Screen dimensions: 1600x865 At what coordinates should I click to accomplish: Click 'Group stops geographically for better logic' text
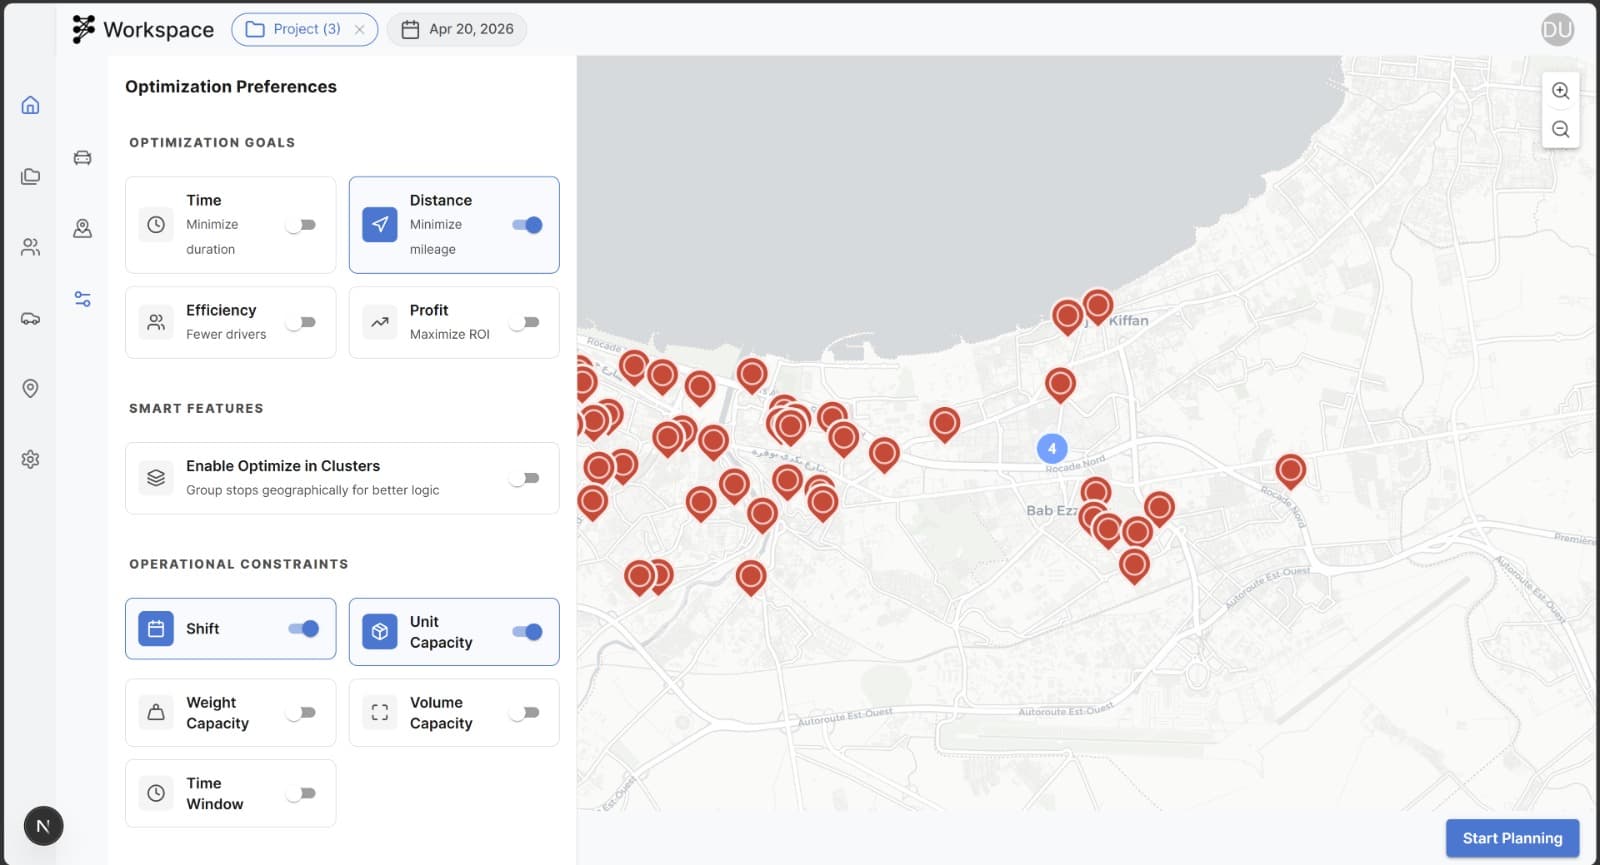click(x=312, y=490)
